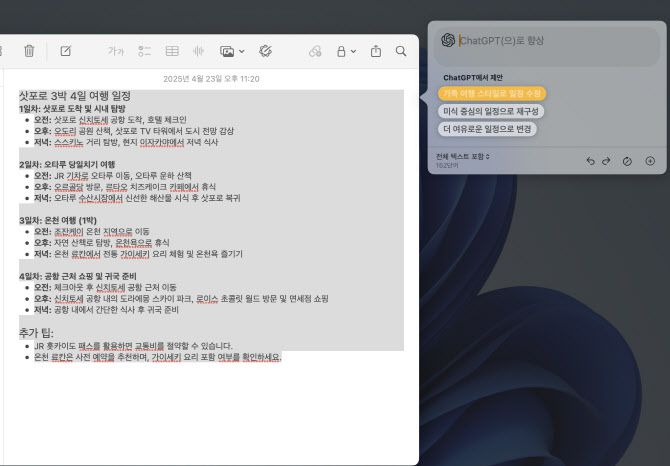This screenshot has height=466, width=670.
Task: Click the line about 삿포로 TV 타워
Action: [x=134, y=131]
